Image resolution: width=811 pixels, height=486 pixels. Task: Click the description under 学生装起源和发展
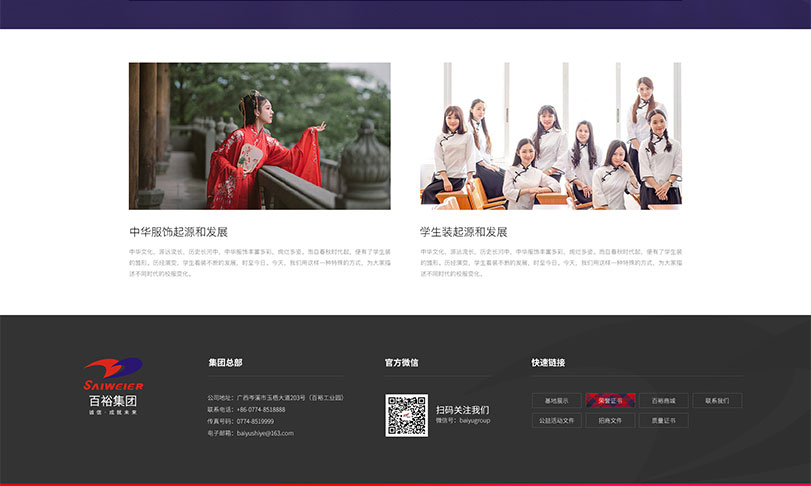551,263
